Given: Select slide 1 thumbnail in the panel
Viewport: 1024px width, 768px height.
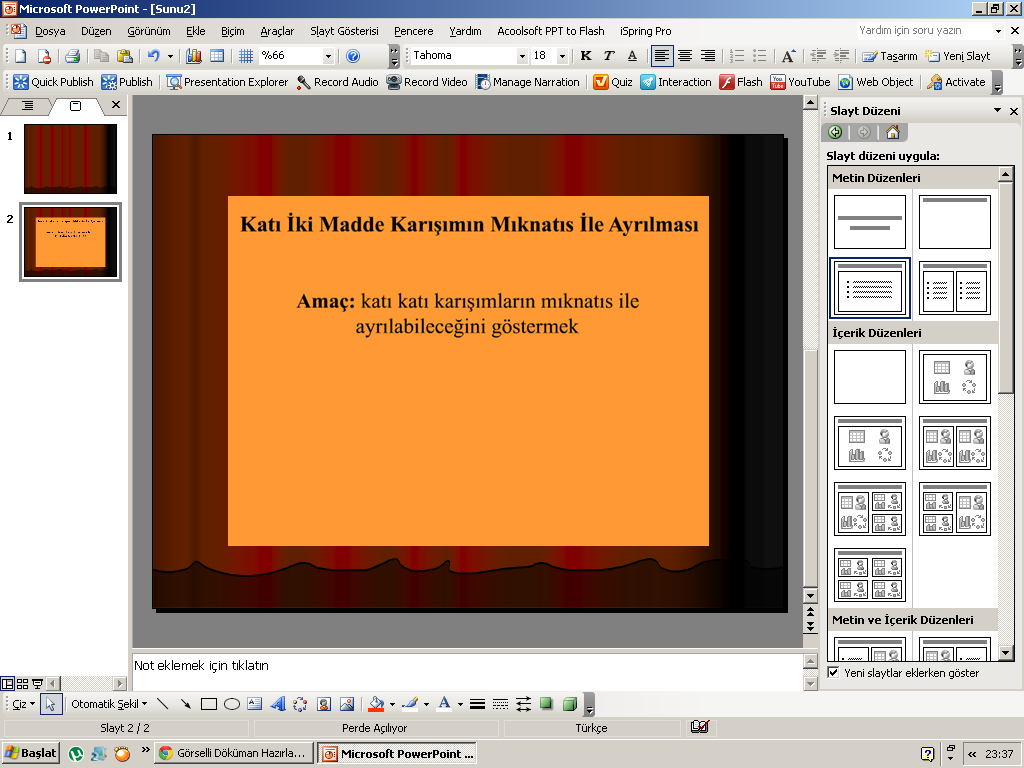Looking at the screenshot, I should click(70, 158).
